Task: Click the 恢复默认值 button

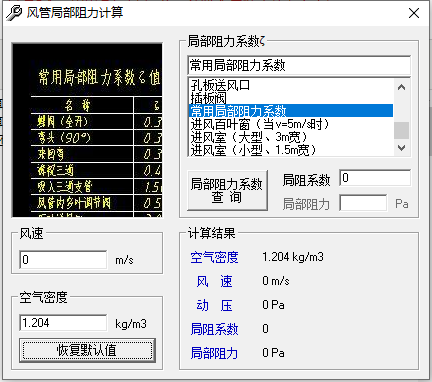Action: 87,350
